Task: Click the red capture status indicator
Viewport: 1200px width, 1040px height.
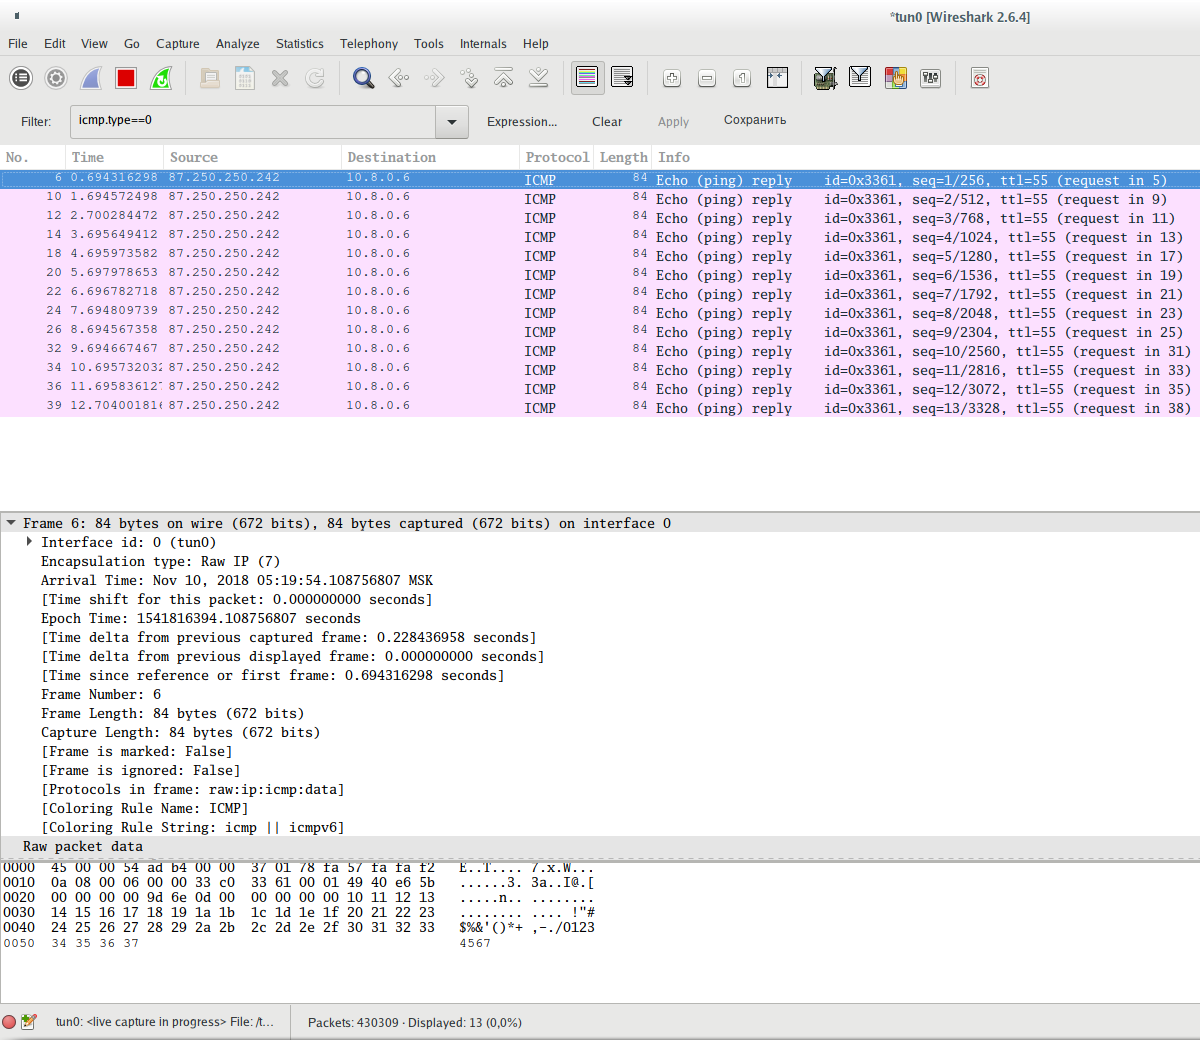Action: tap(9, 1022)
